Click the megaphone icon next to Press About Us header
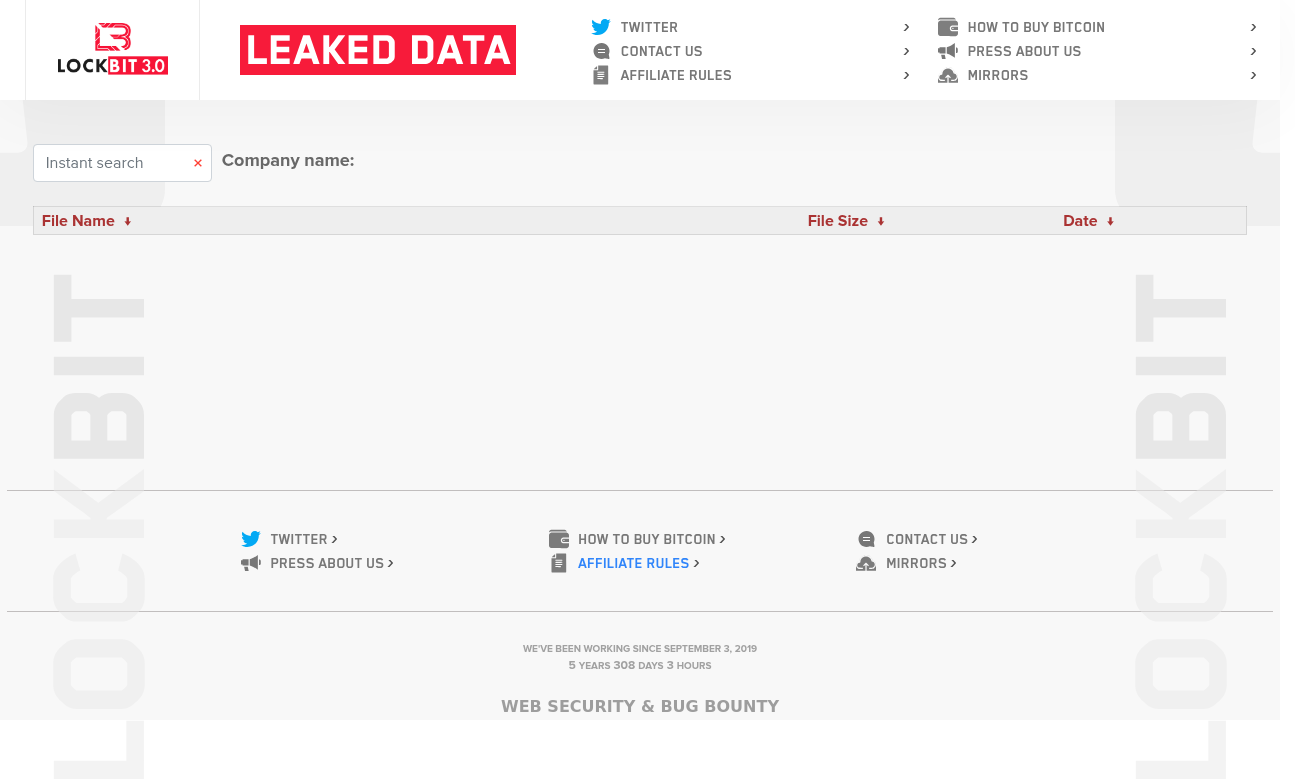The image size is (1295, 781). click(x=948, y=51)
